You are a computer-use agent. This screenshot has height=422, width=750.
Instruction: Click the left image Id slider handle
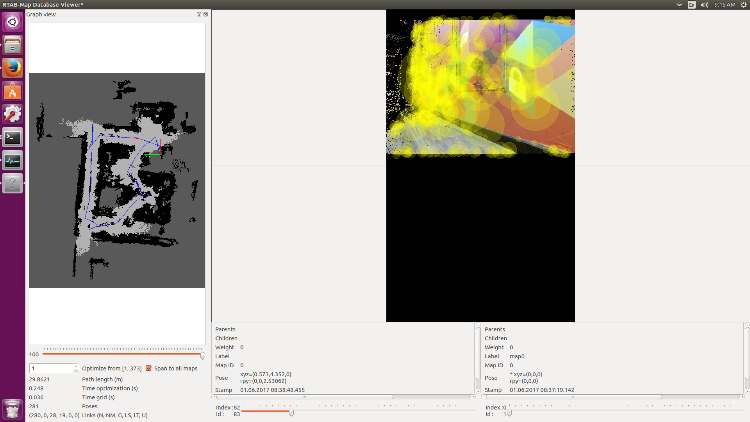(x=291, y=411)
